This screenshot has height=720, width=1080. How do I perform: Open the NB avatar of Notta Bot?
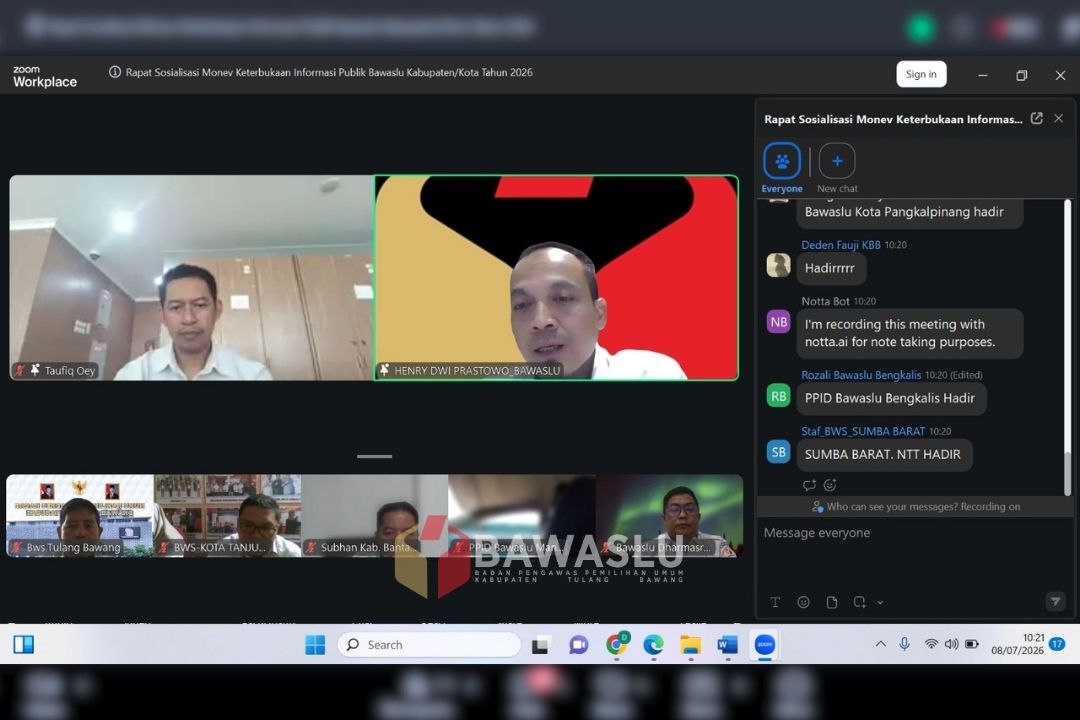(779, 322)
